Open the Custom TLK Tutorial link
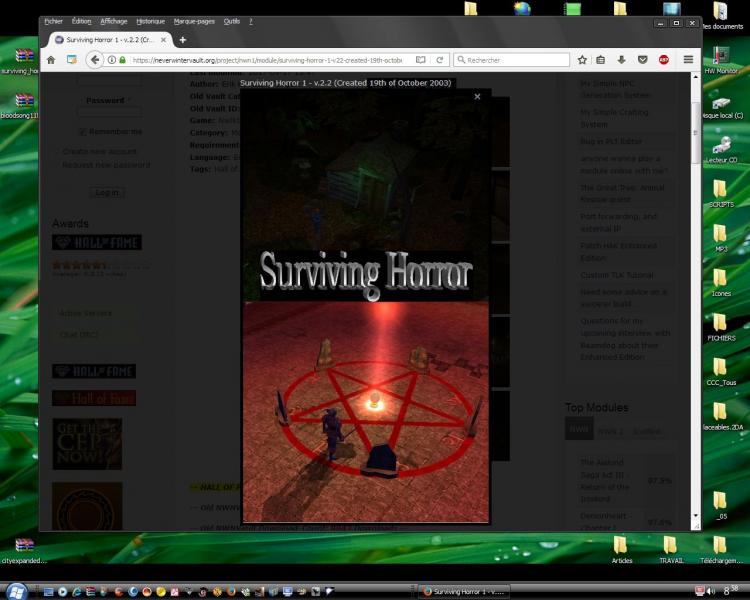 tap(617, 275)
